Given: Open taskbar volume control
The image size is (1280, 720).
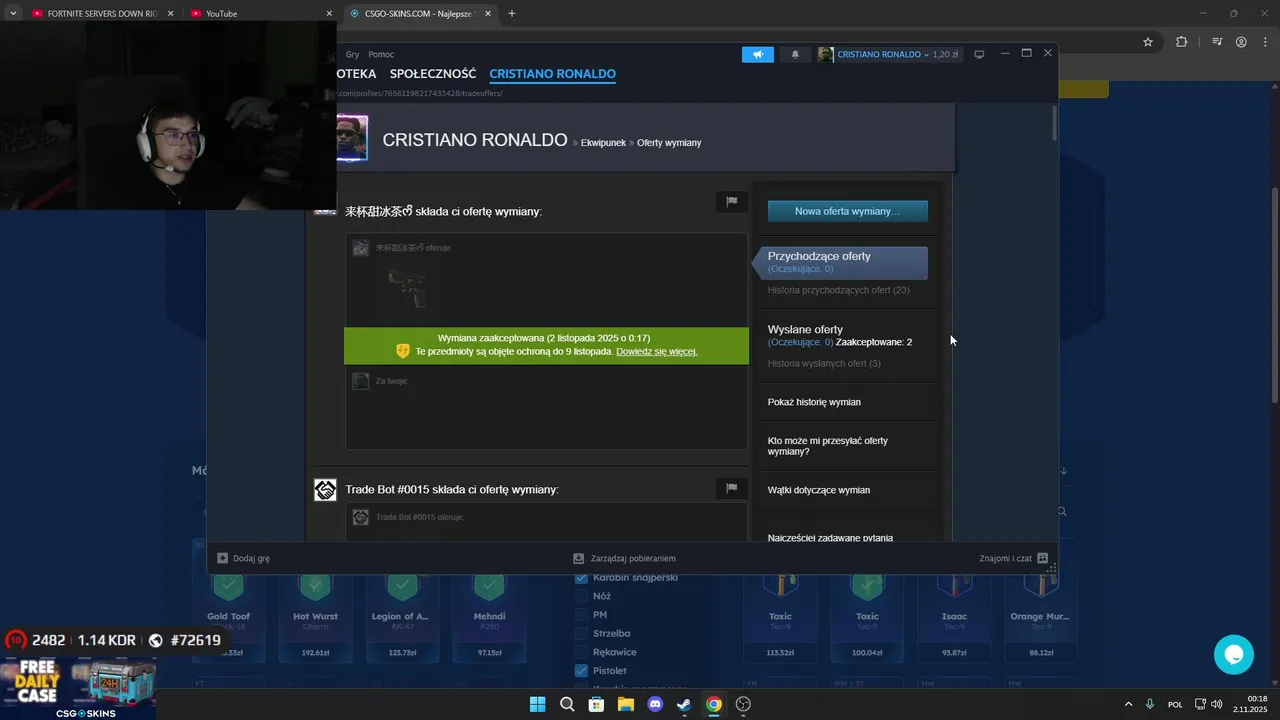Looking at the screenshot, I should point(1216,704).
